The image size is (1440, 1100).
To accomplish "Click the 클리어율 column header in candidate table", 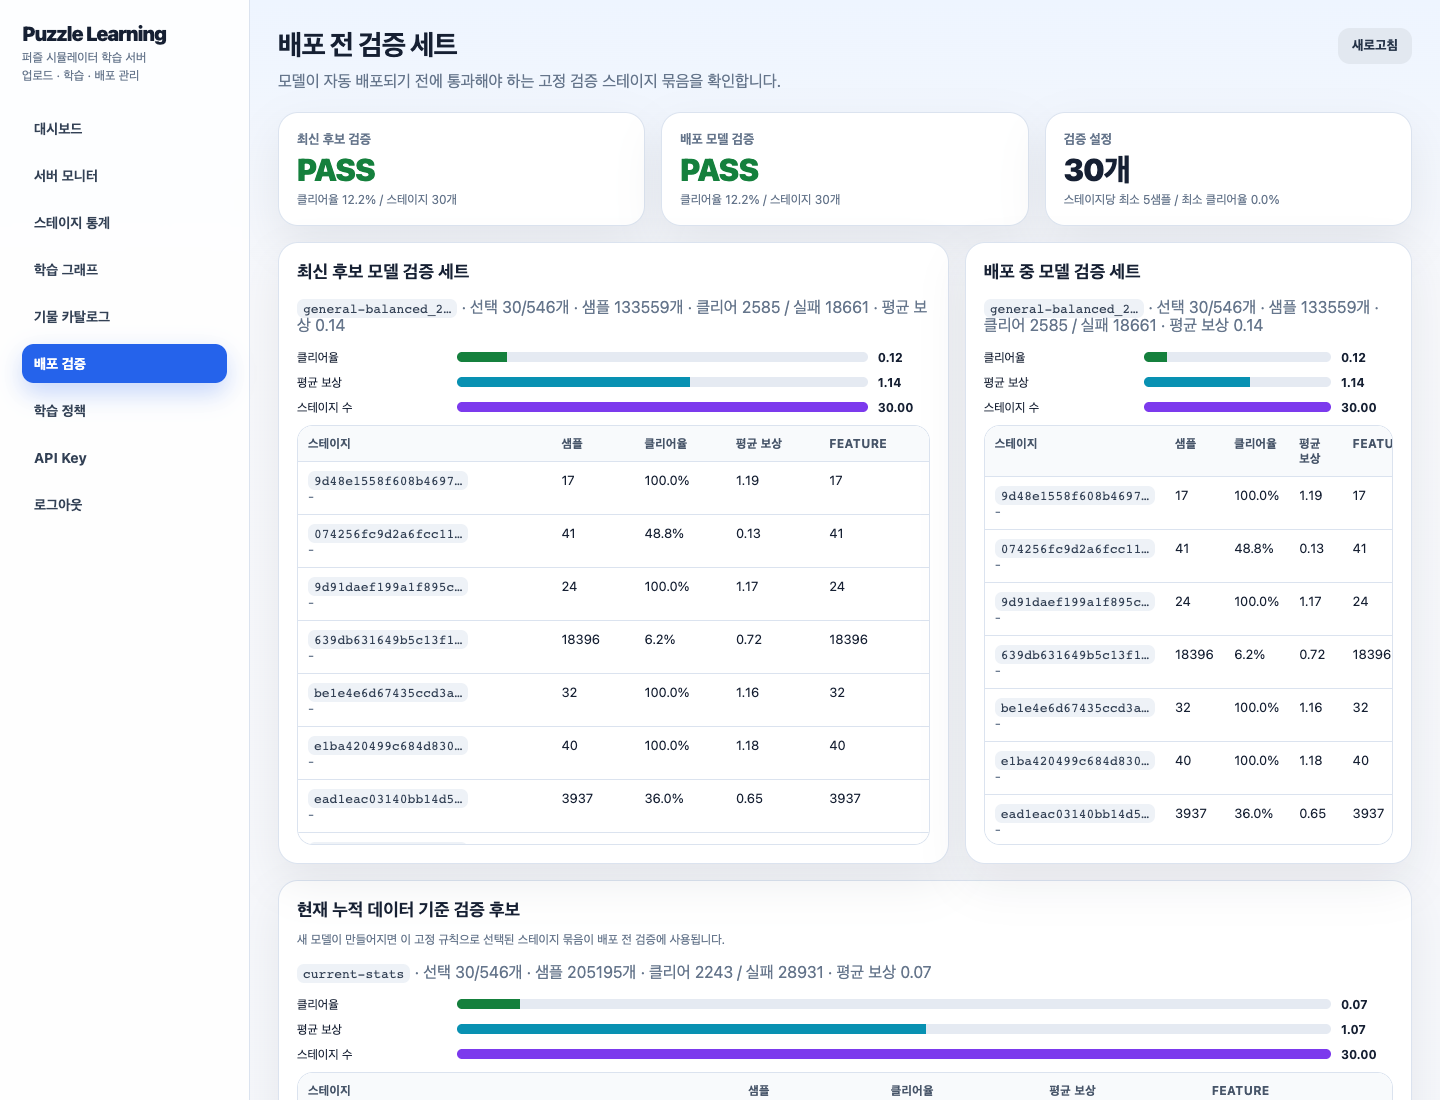I will [665, 444].
